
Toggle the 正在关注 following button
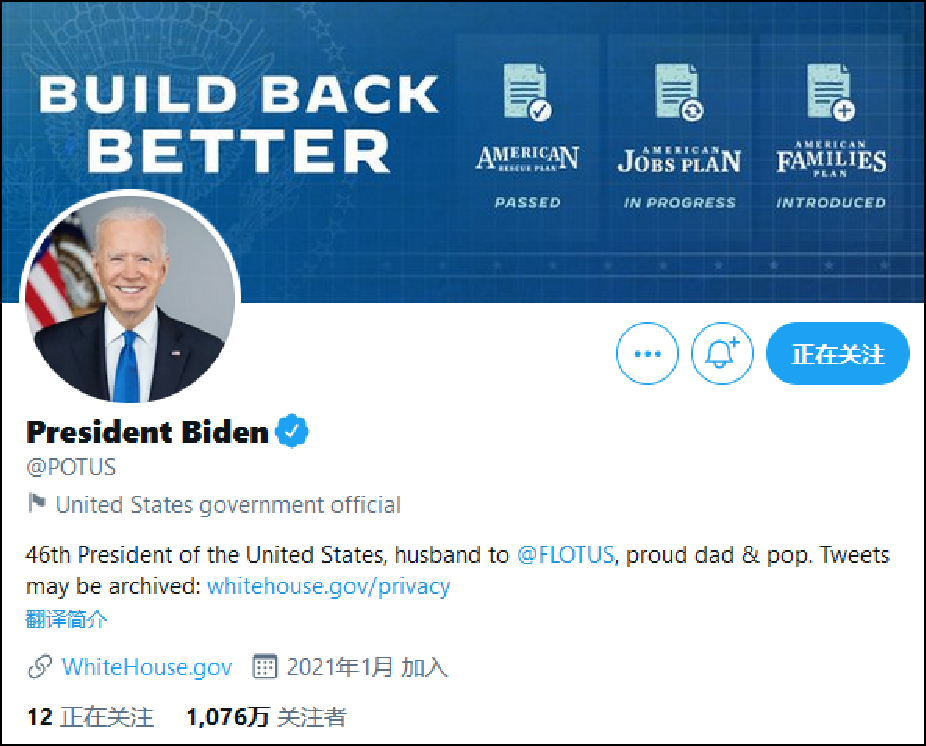(x=838, y=354)
